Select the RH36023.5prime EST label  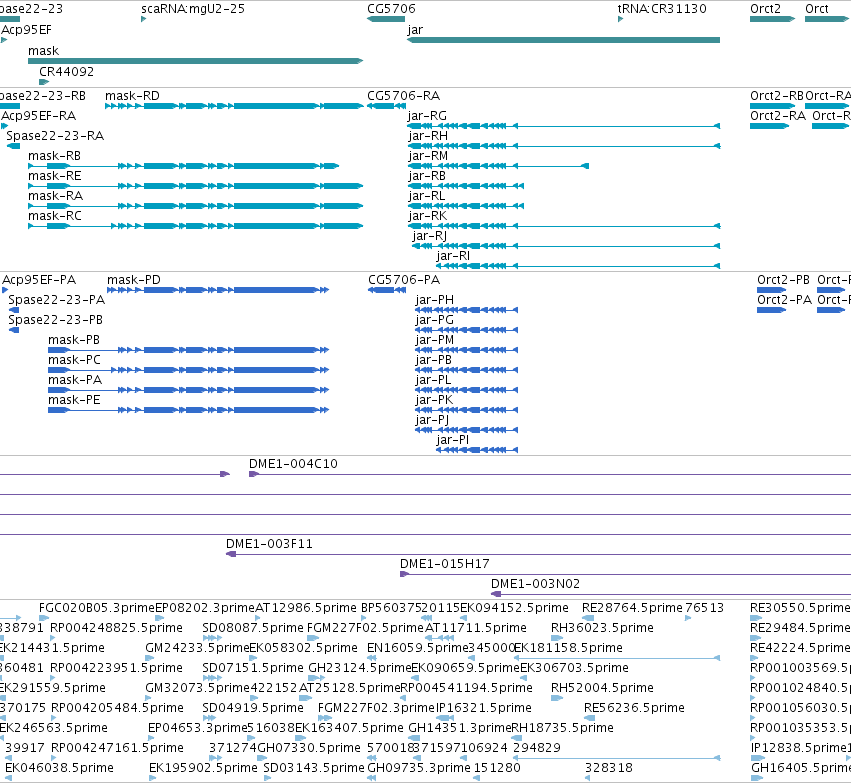point(602,628)
